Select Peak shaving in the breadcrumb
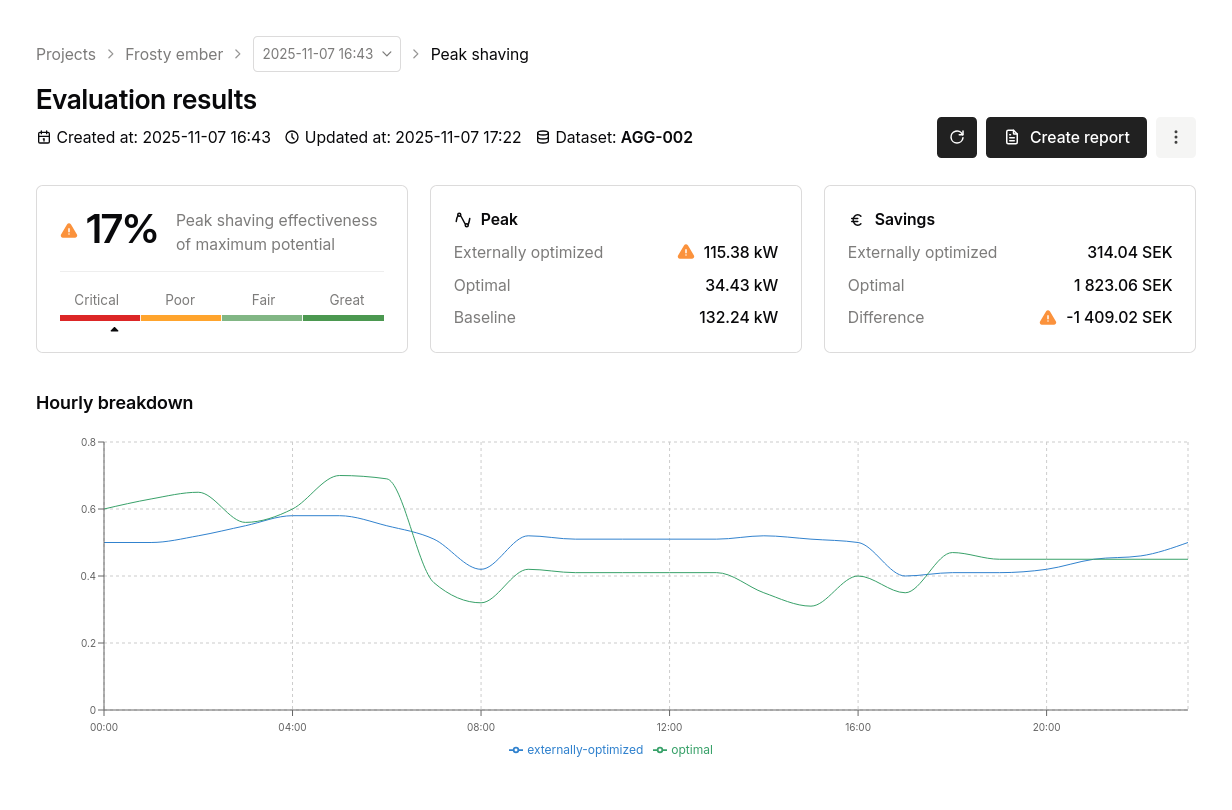Screen dimensions: 1232x810 pos(479,54)
